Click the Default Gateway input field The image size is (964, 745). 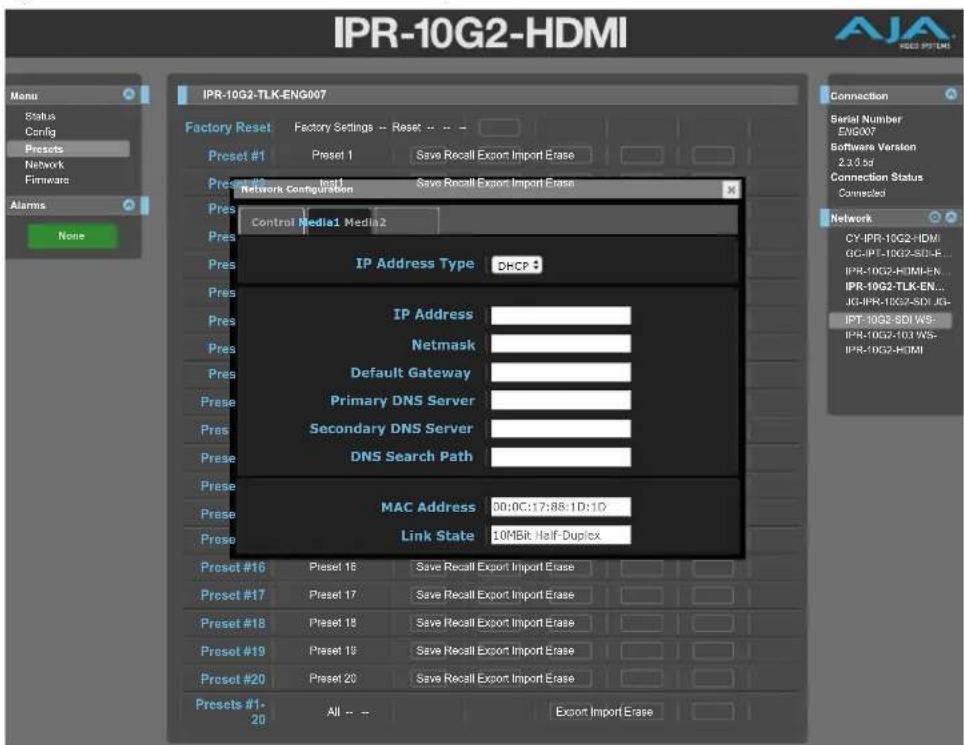(561, 372)
